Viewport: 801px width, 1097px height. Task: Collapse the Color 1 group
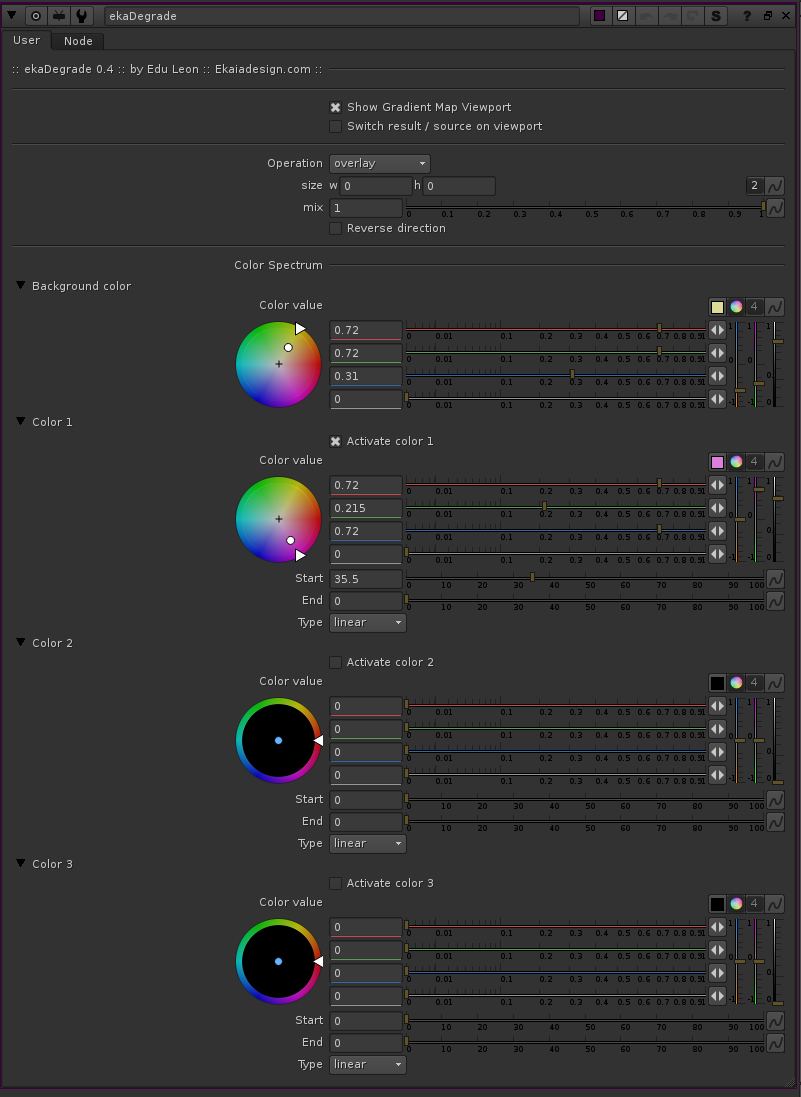click(x=21, y=421)
